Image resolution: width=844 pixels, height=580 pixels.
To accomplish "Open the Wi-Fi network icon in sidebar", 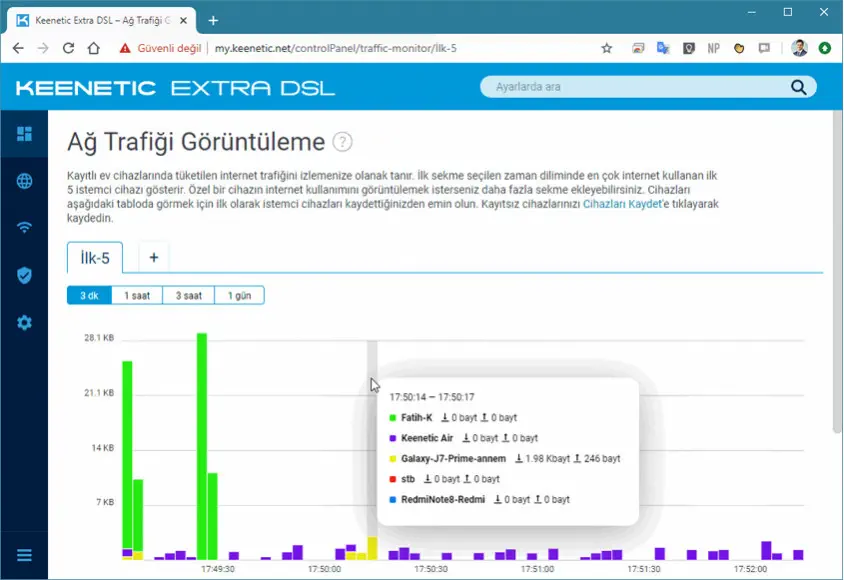I will pos(24,227).
